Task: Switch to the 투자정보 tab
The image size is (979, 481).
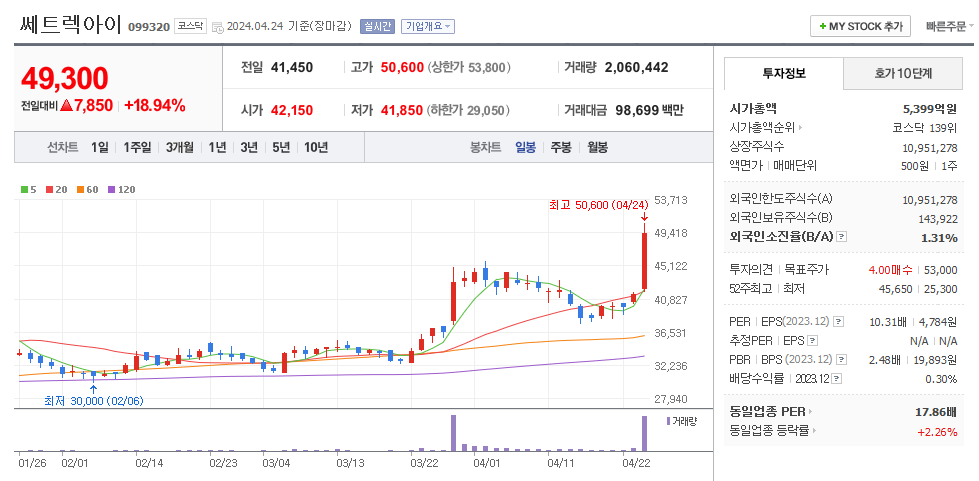Action: 784,73
